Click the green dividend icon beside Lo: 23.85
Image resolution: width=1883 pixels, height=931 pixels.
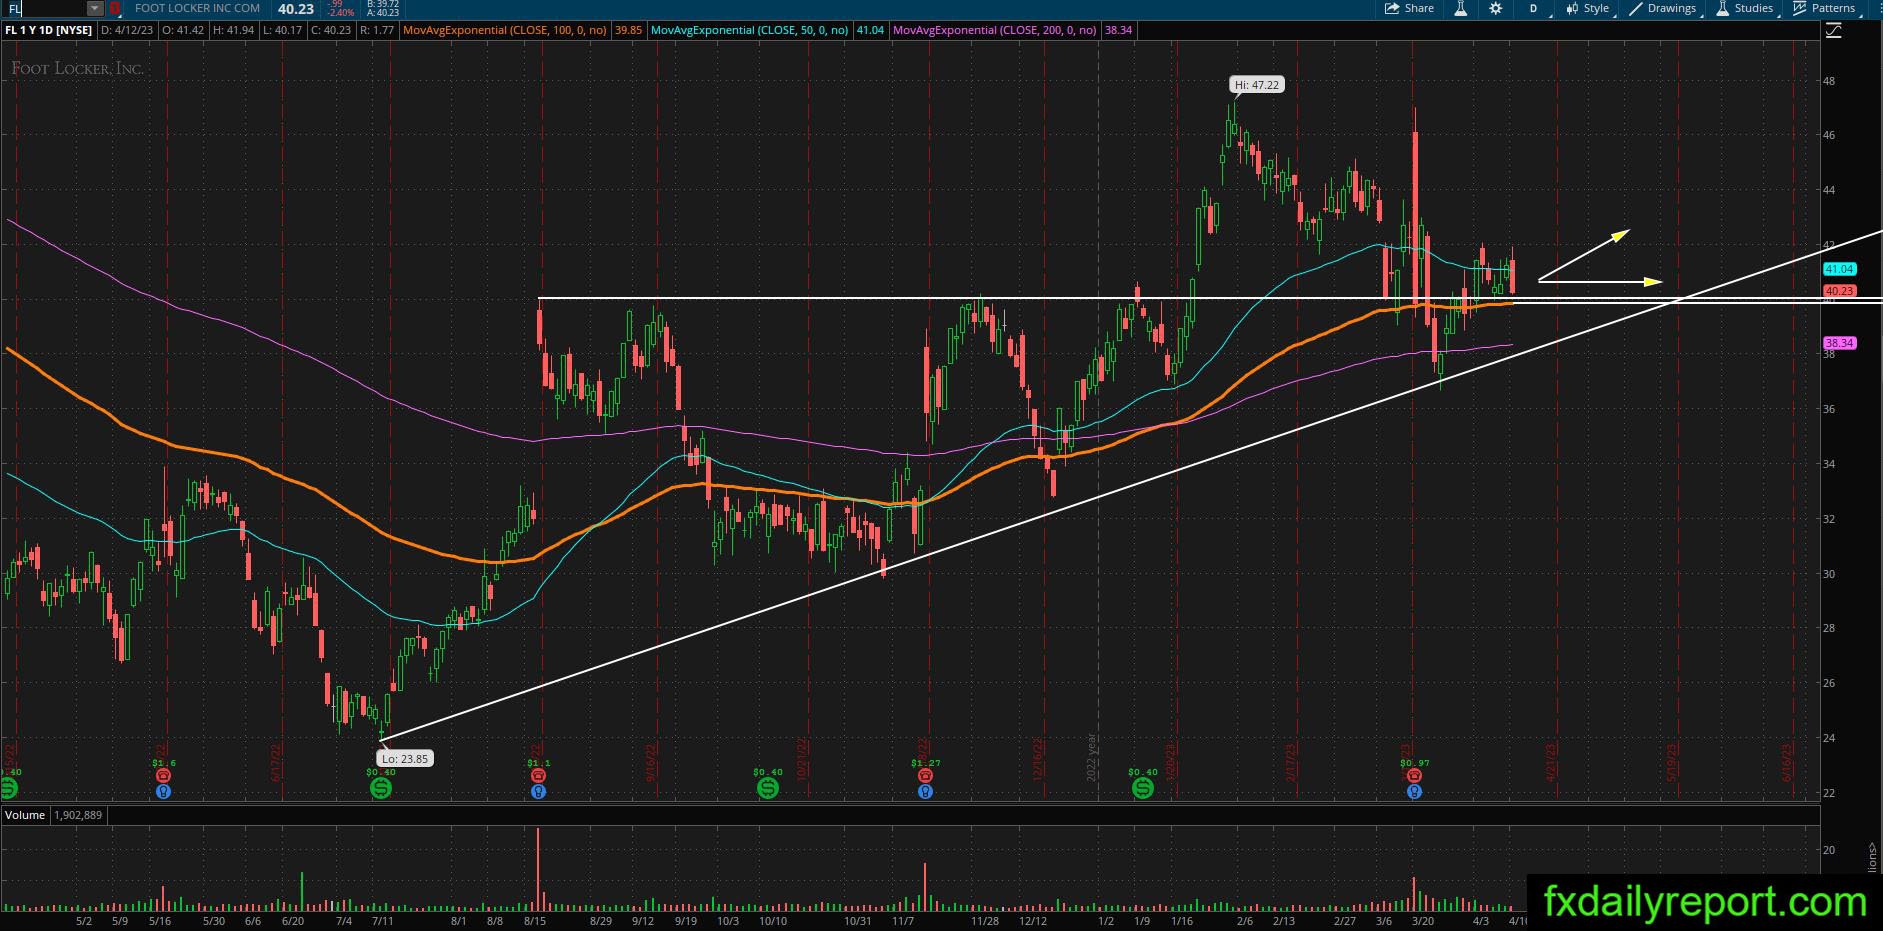380,788
